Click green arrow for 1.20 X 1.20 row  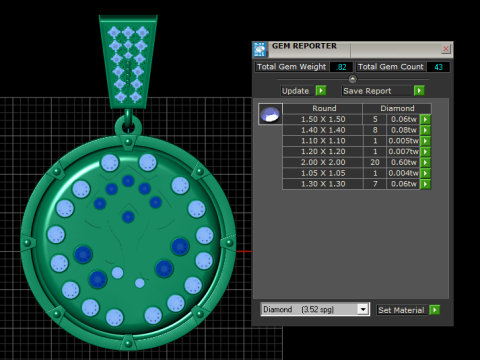(425, 151)
